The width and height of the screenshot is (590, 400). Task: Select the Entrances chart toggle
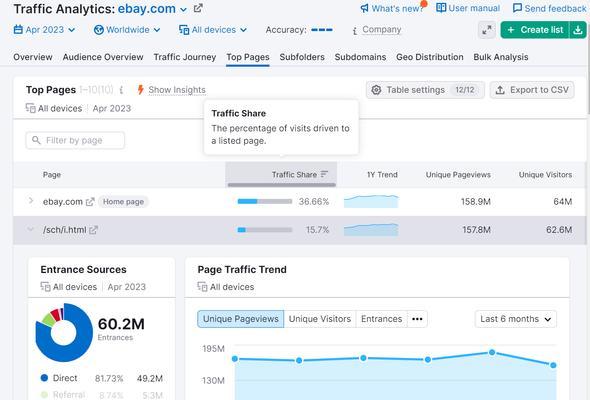(382, 319)
